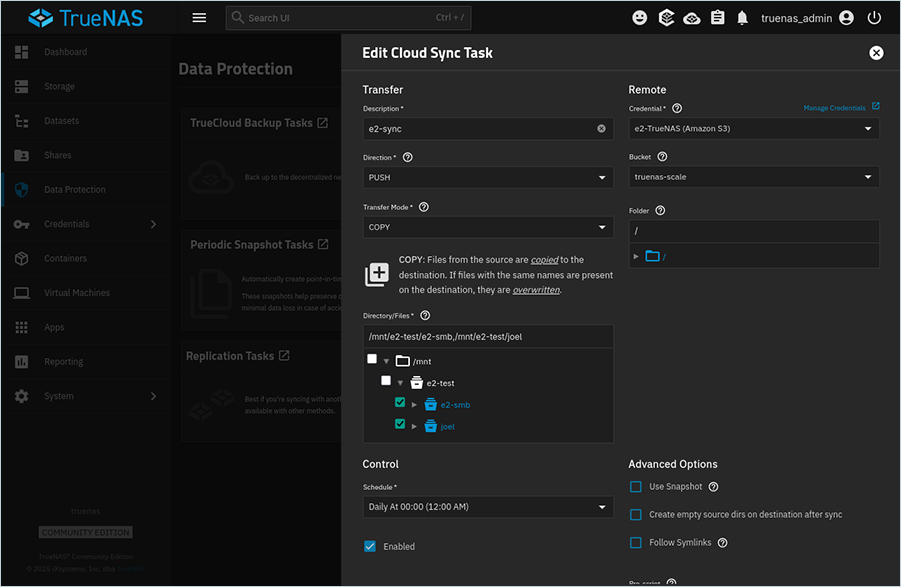Screen dimensions: 901x587
Task: Expand the joel dataset tree node
Action: pyautogui.click(x=415, y=426)
